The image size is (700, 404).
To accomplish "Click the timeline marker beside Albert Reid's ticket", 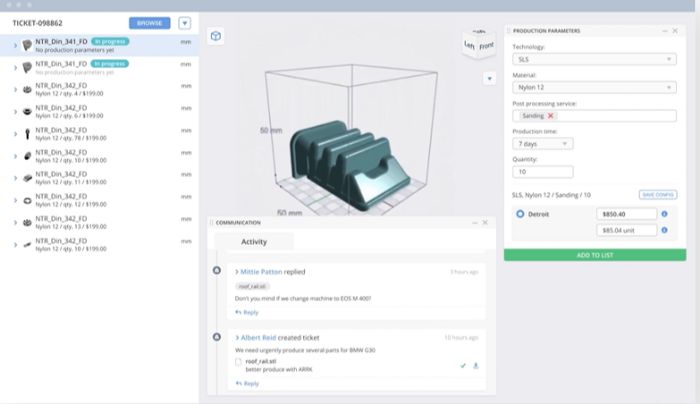I will point(217,337).
